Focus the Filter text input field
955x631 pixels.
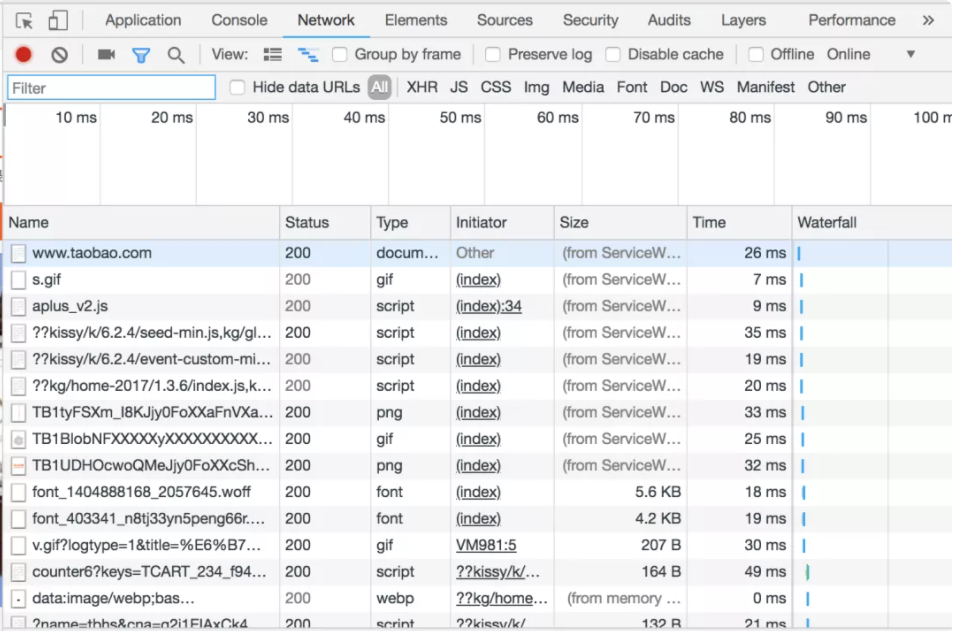pyautogui.click(x=111, y=88)
